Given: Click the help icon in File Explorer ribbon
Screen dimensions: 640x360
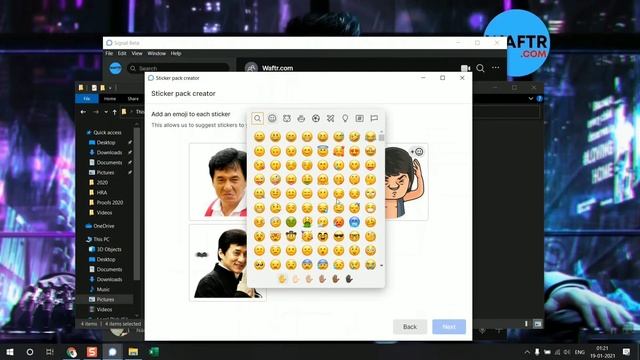Looking at the screenshot, I should pyautogui.click(x=539, y=98).
